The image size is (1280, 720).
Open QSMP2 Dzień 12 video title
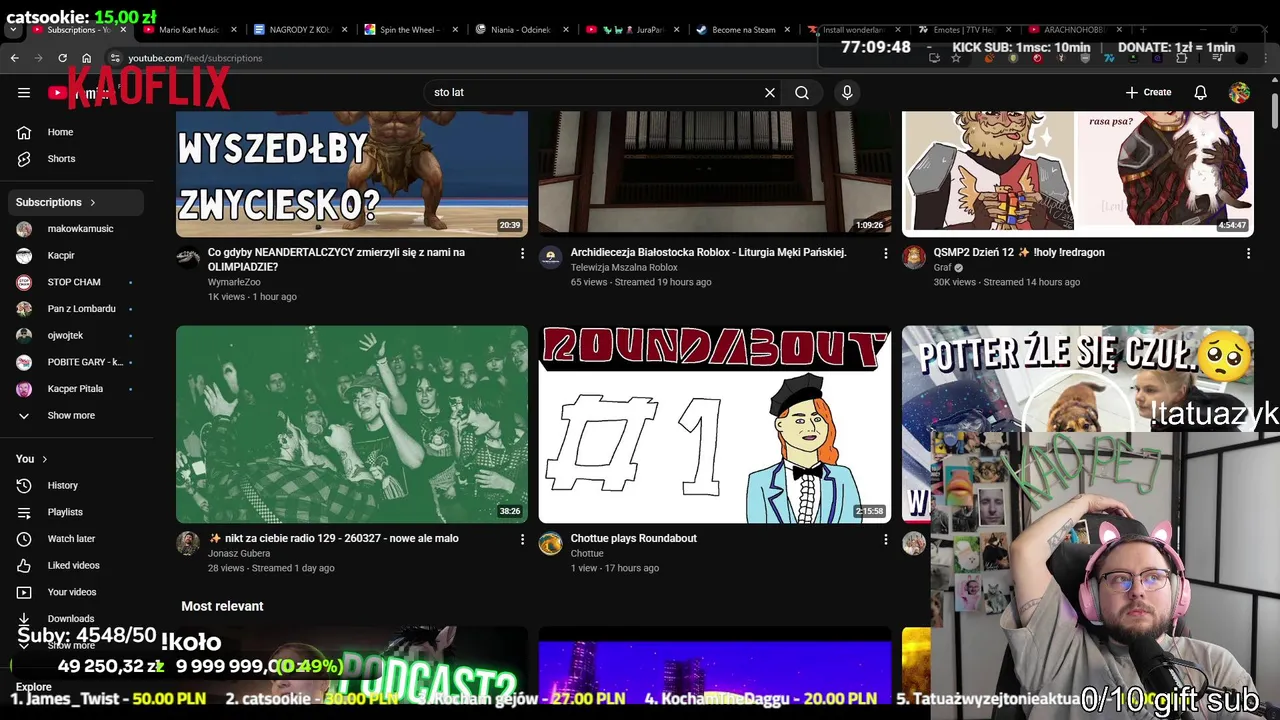click(x=1019, y=252)
